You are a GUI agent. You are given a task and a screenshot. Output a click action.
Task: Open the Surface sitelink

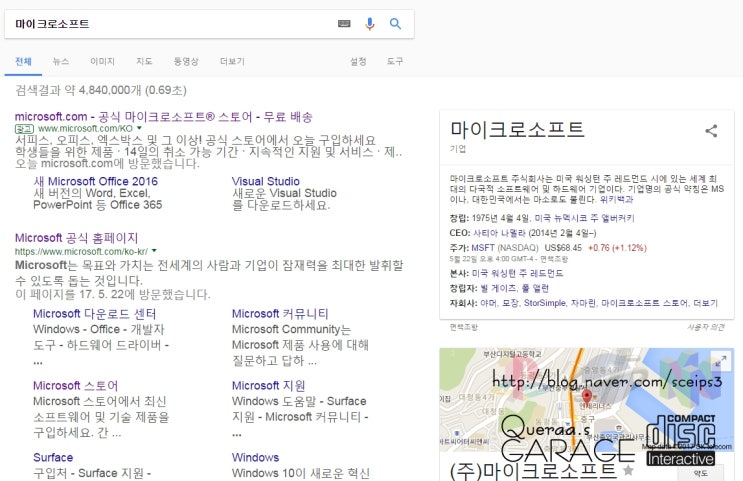(53, 457)
